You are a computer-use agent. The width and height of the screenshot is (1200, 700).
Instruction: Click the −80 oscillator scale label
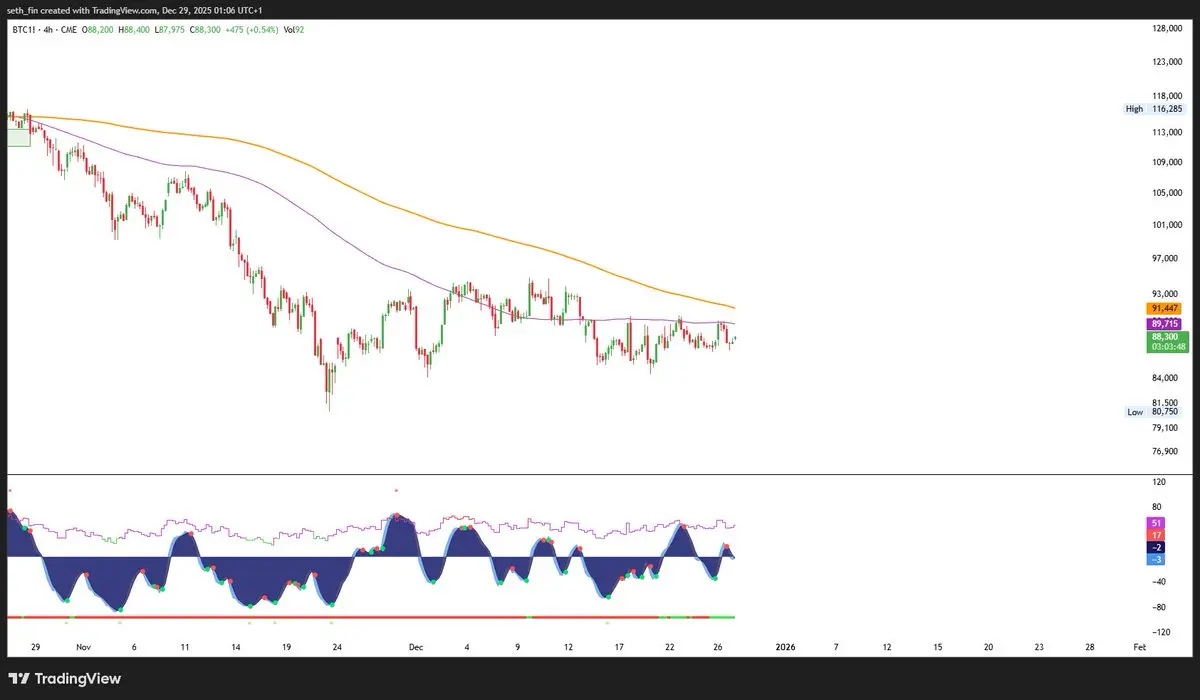1159,607
